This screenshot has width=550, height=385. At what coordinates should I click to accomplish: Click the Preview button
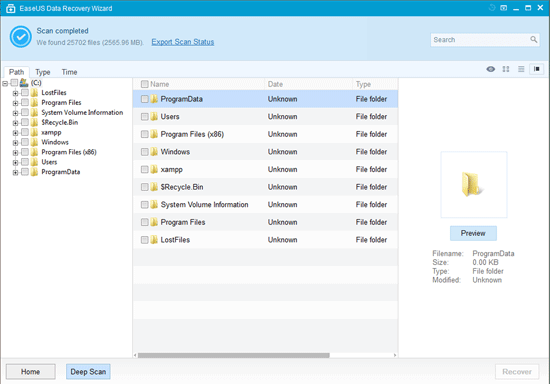(473, 233)
